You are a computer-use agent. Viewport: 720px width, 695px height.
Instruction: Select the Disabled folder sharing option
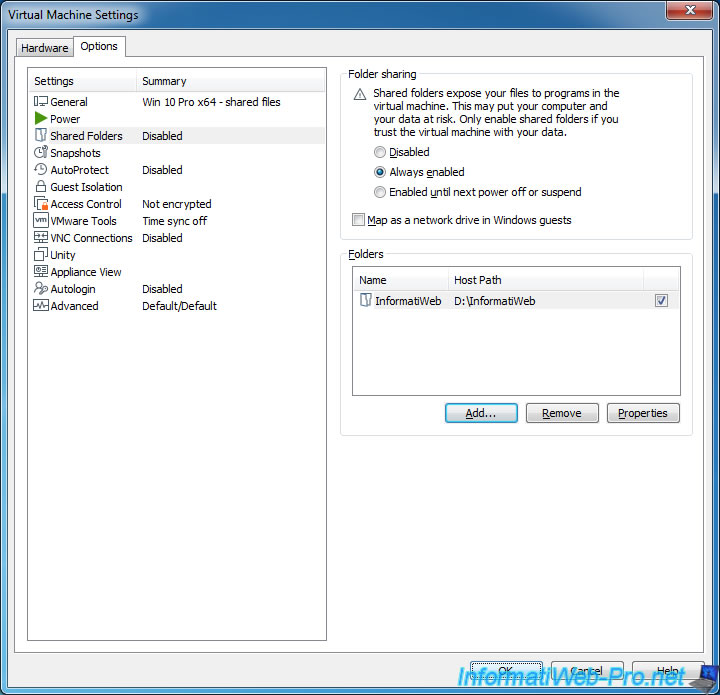(380, 152)
